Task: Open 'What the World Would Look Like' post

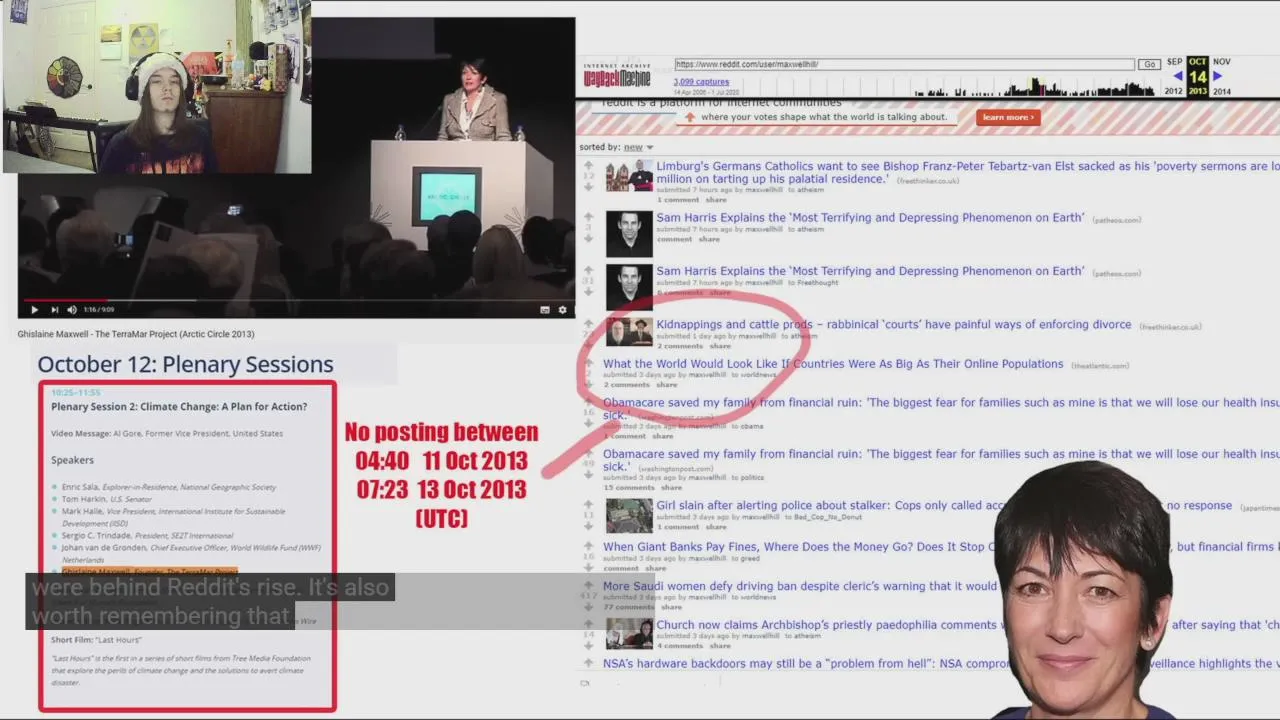Action: [833, 364]
